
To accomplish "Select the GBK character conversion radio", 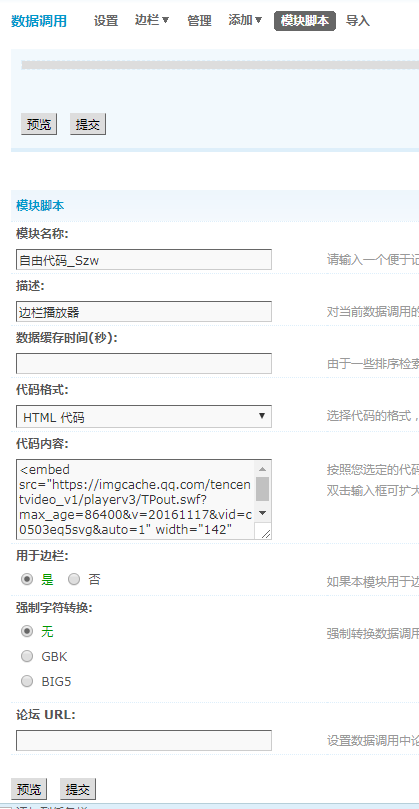I will pos(27,656).
